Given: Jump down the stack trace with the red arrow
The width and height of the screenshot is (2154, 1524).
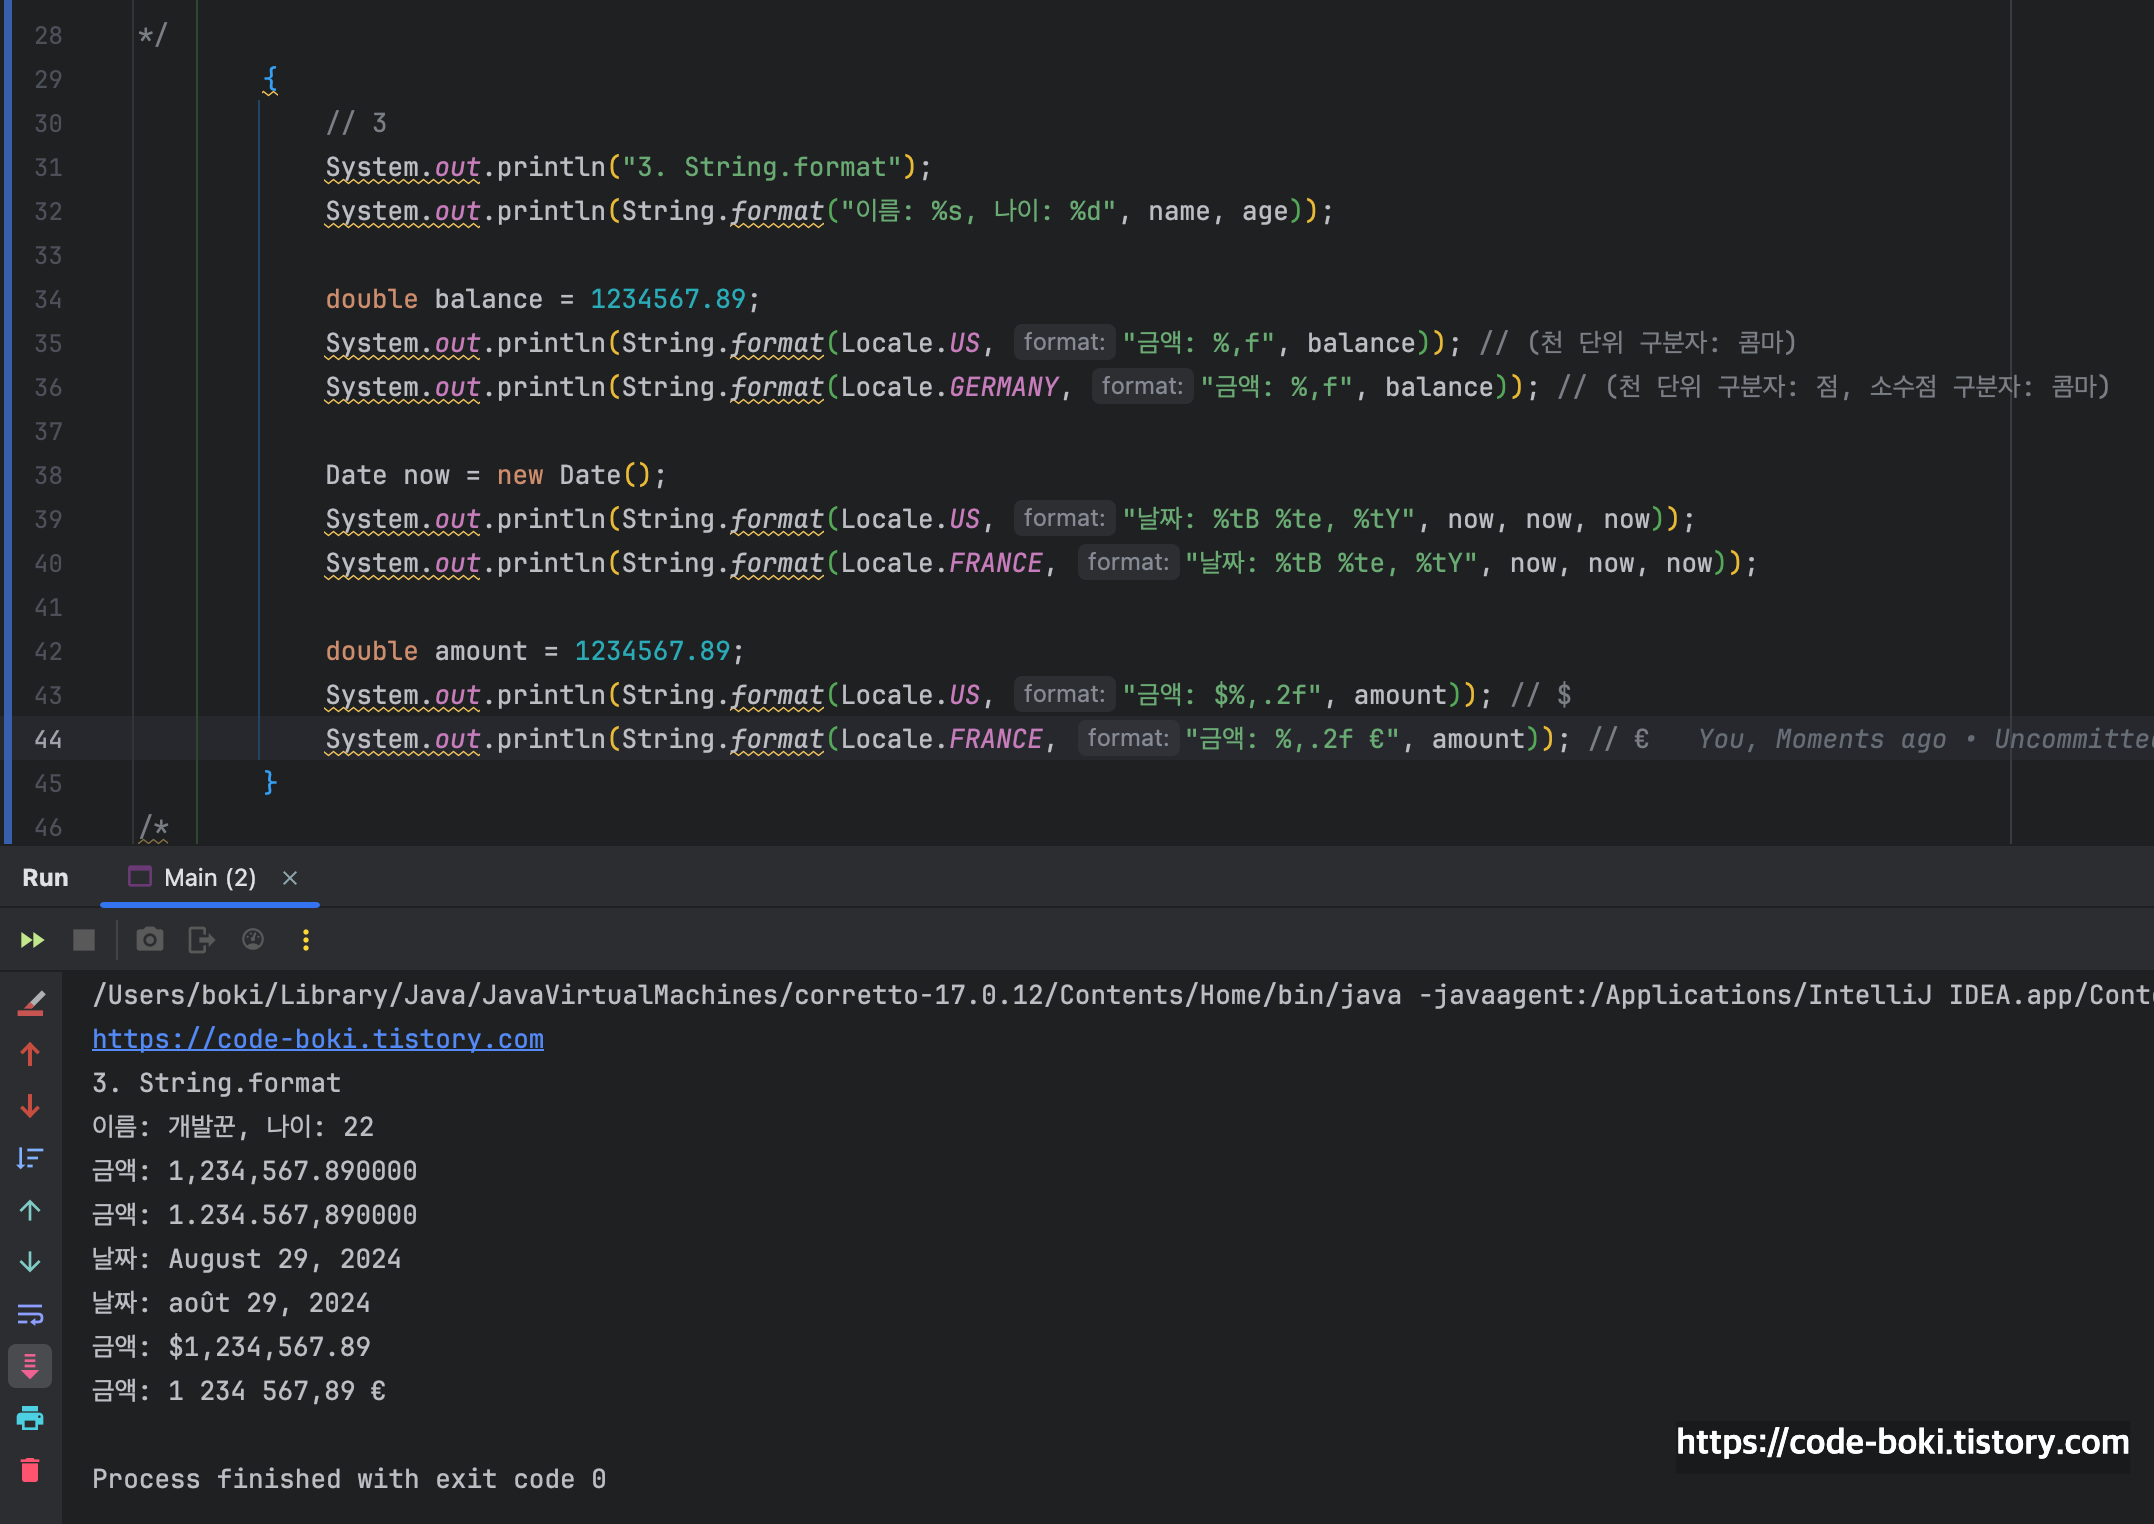Looking at the screenshot, I should pyautogui.click(x=30, y=1106).
